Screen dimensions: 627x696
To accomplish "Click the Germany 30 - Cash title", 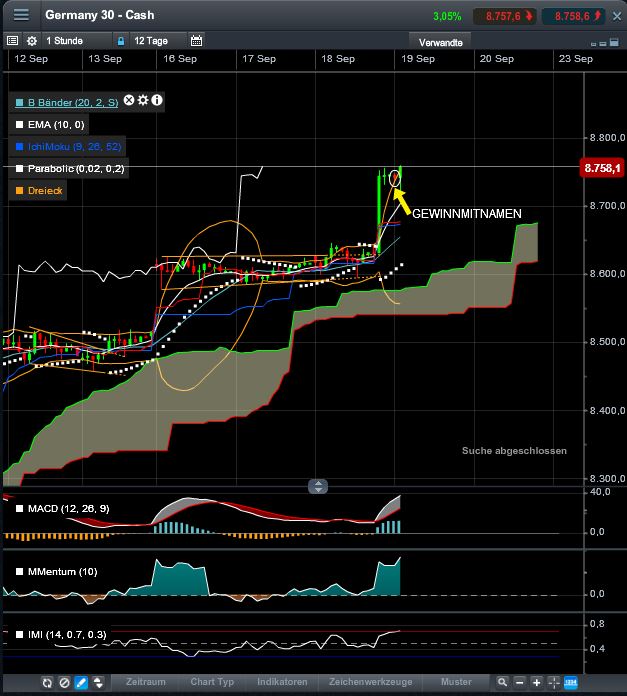I will click(x=100, y=15).
